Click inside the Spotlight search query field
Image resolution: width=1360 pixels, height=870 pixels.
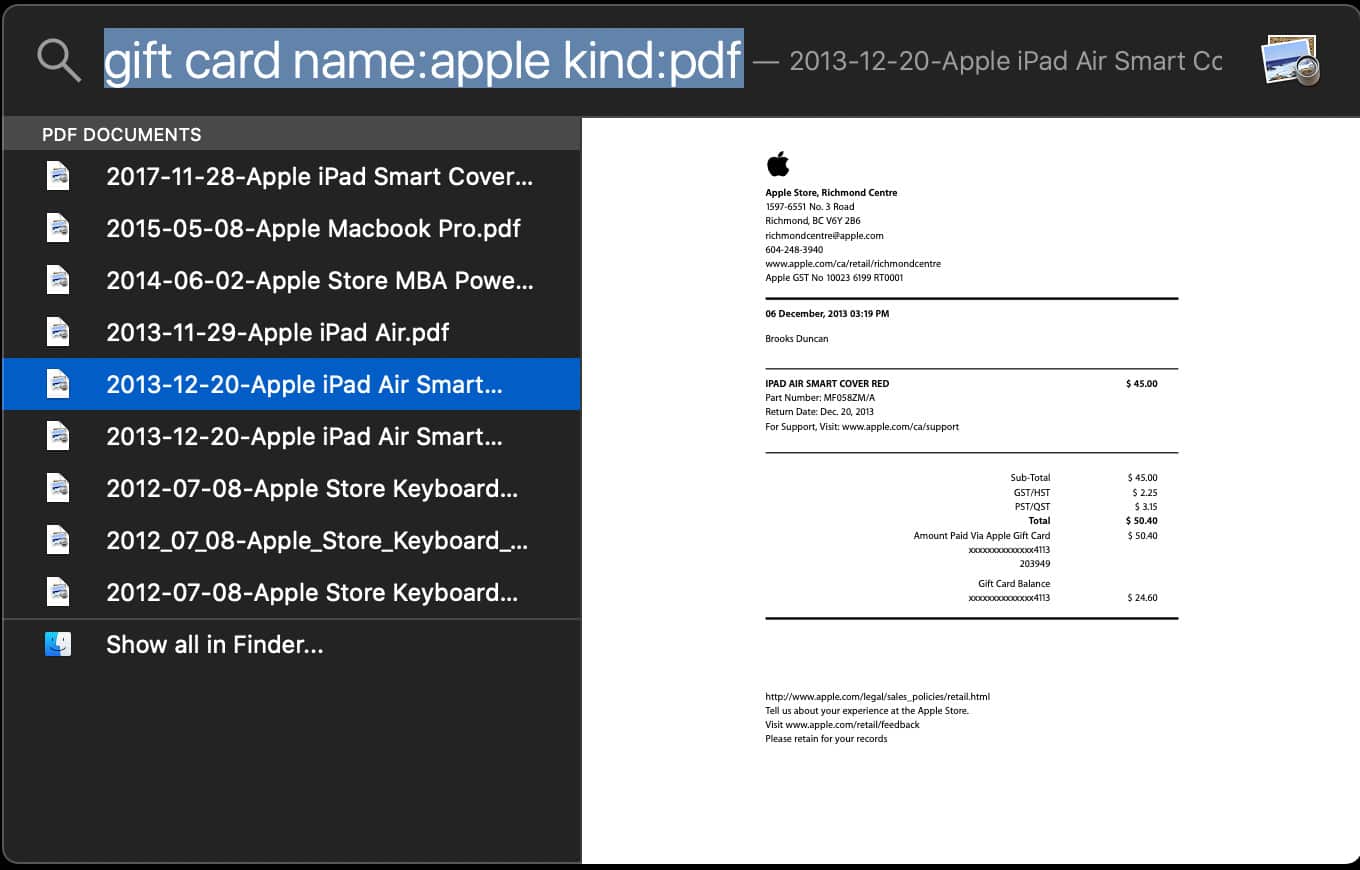coord(424,60)
